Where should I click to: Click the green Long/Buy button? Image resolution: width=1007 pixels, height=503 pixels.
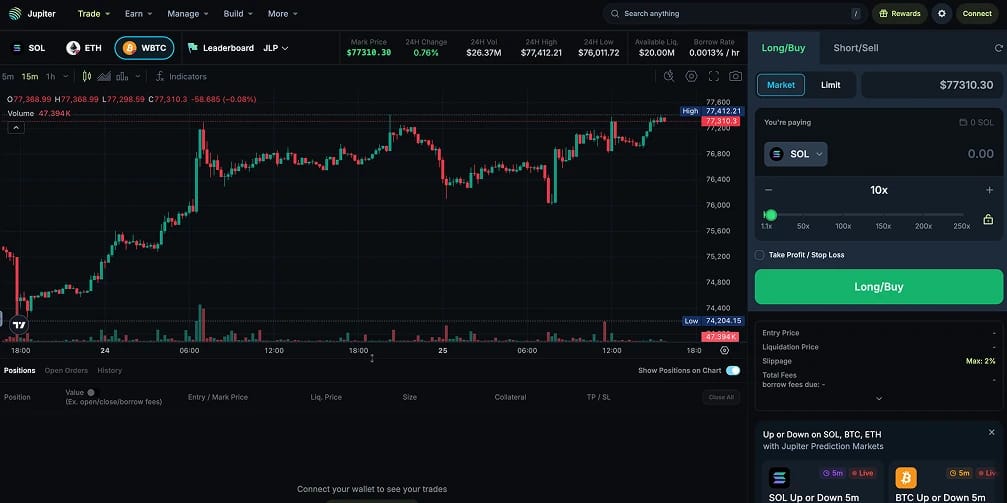[x=879, y=287]
